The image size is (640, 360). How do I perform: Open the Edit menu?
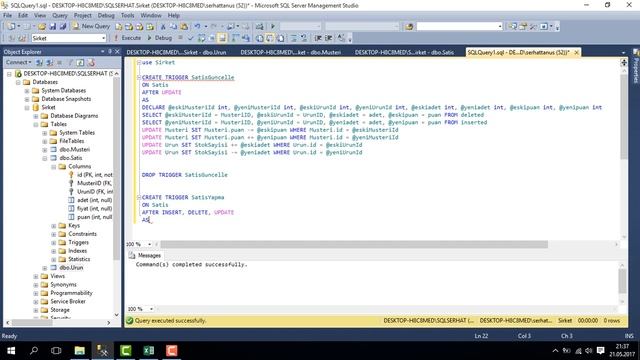pos(23,16)
